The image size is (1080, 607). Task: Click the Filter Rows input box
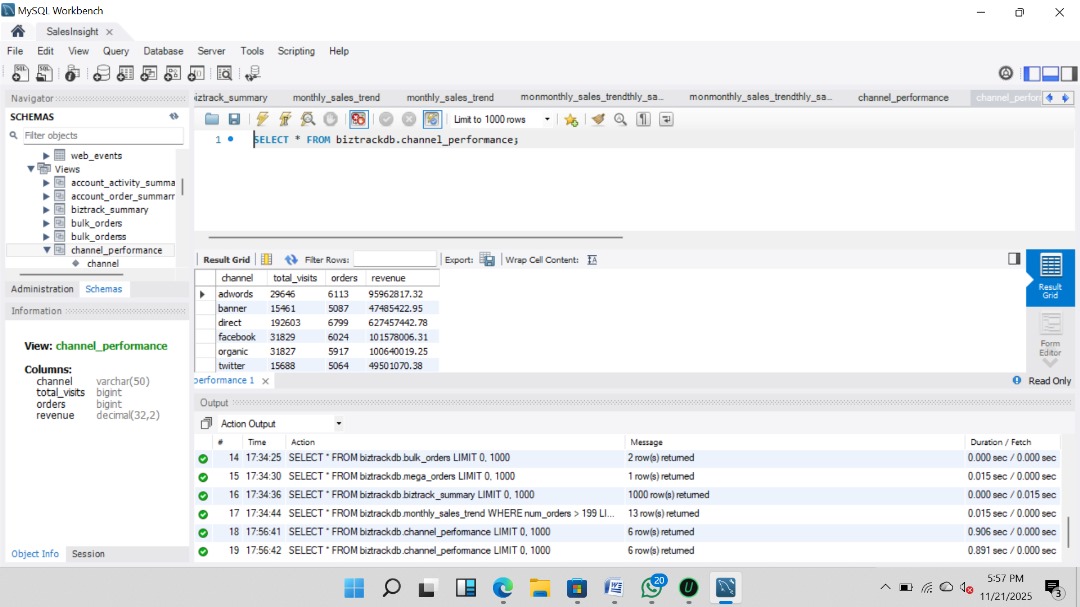click(395, 260)
